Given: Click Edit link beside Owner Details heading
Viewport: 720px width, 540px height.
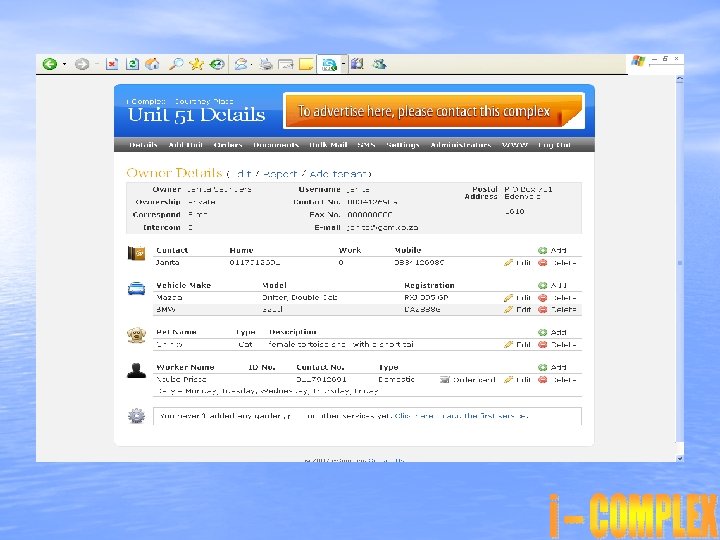Looking at the screenshot, I should pyautogui.click(x=242, y=174).
